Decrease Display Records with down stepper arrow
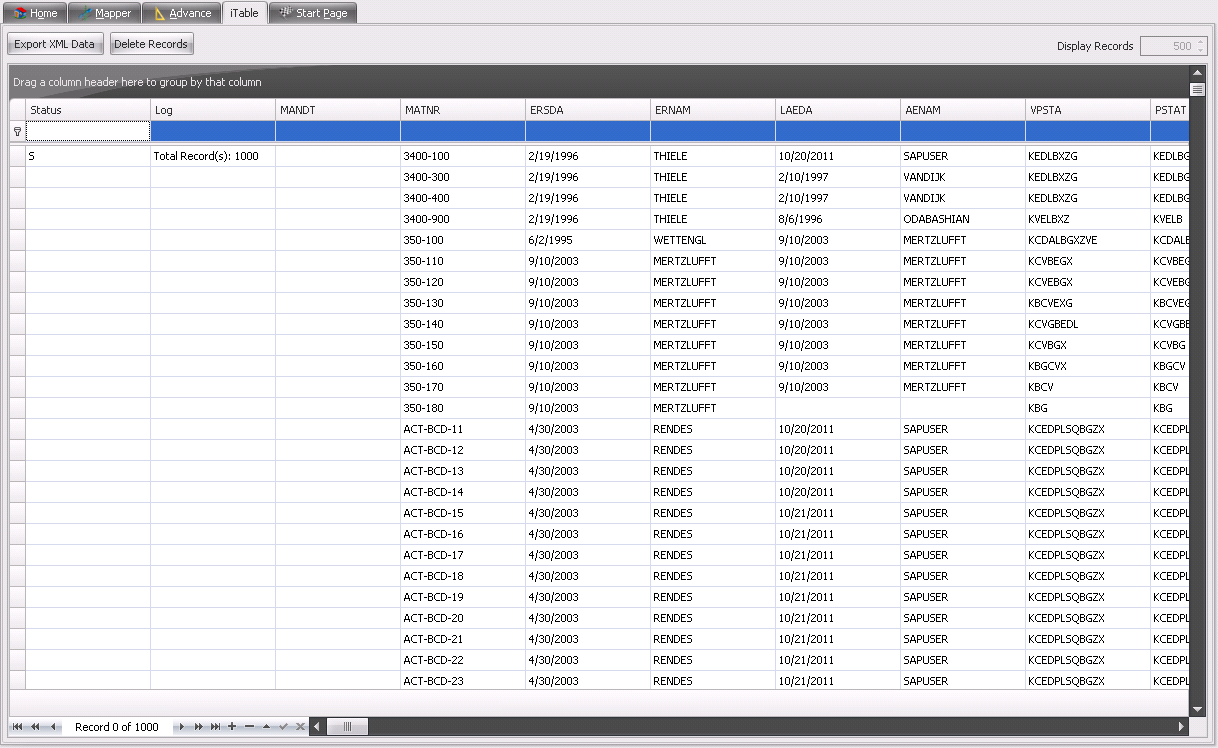1218x748 pixels. (x=1201, y=50)
